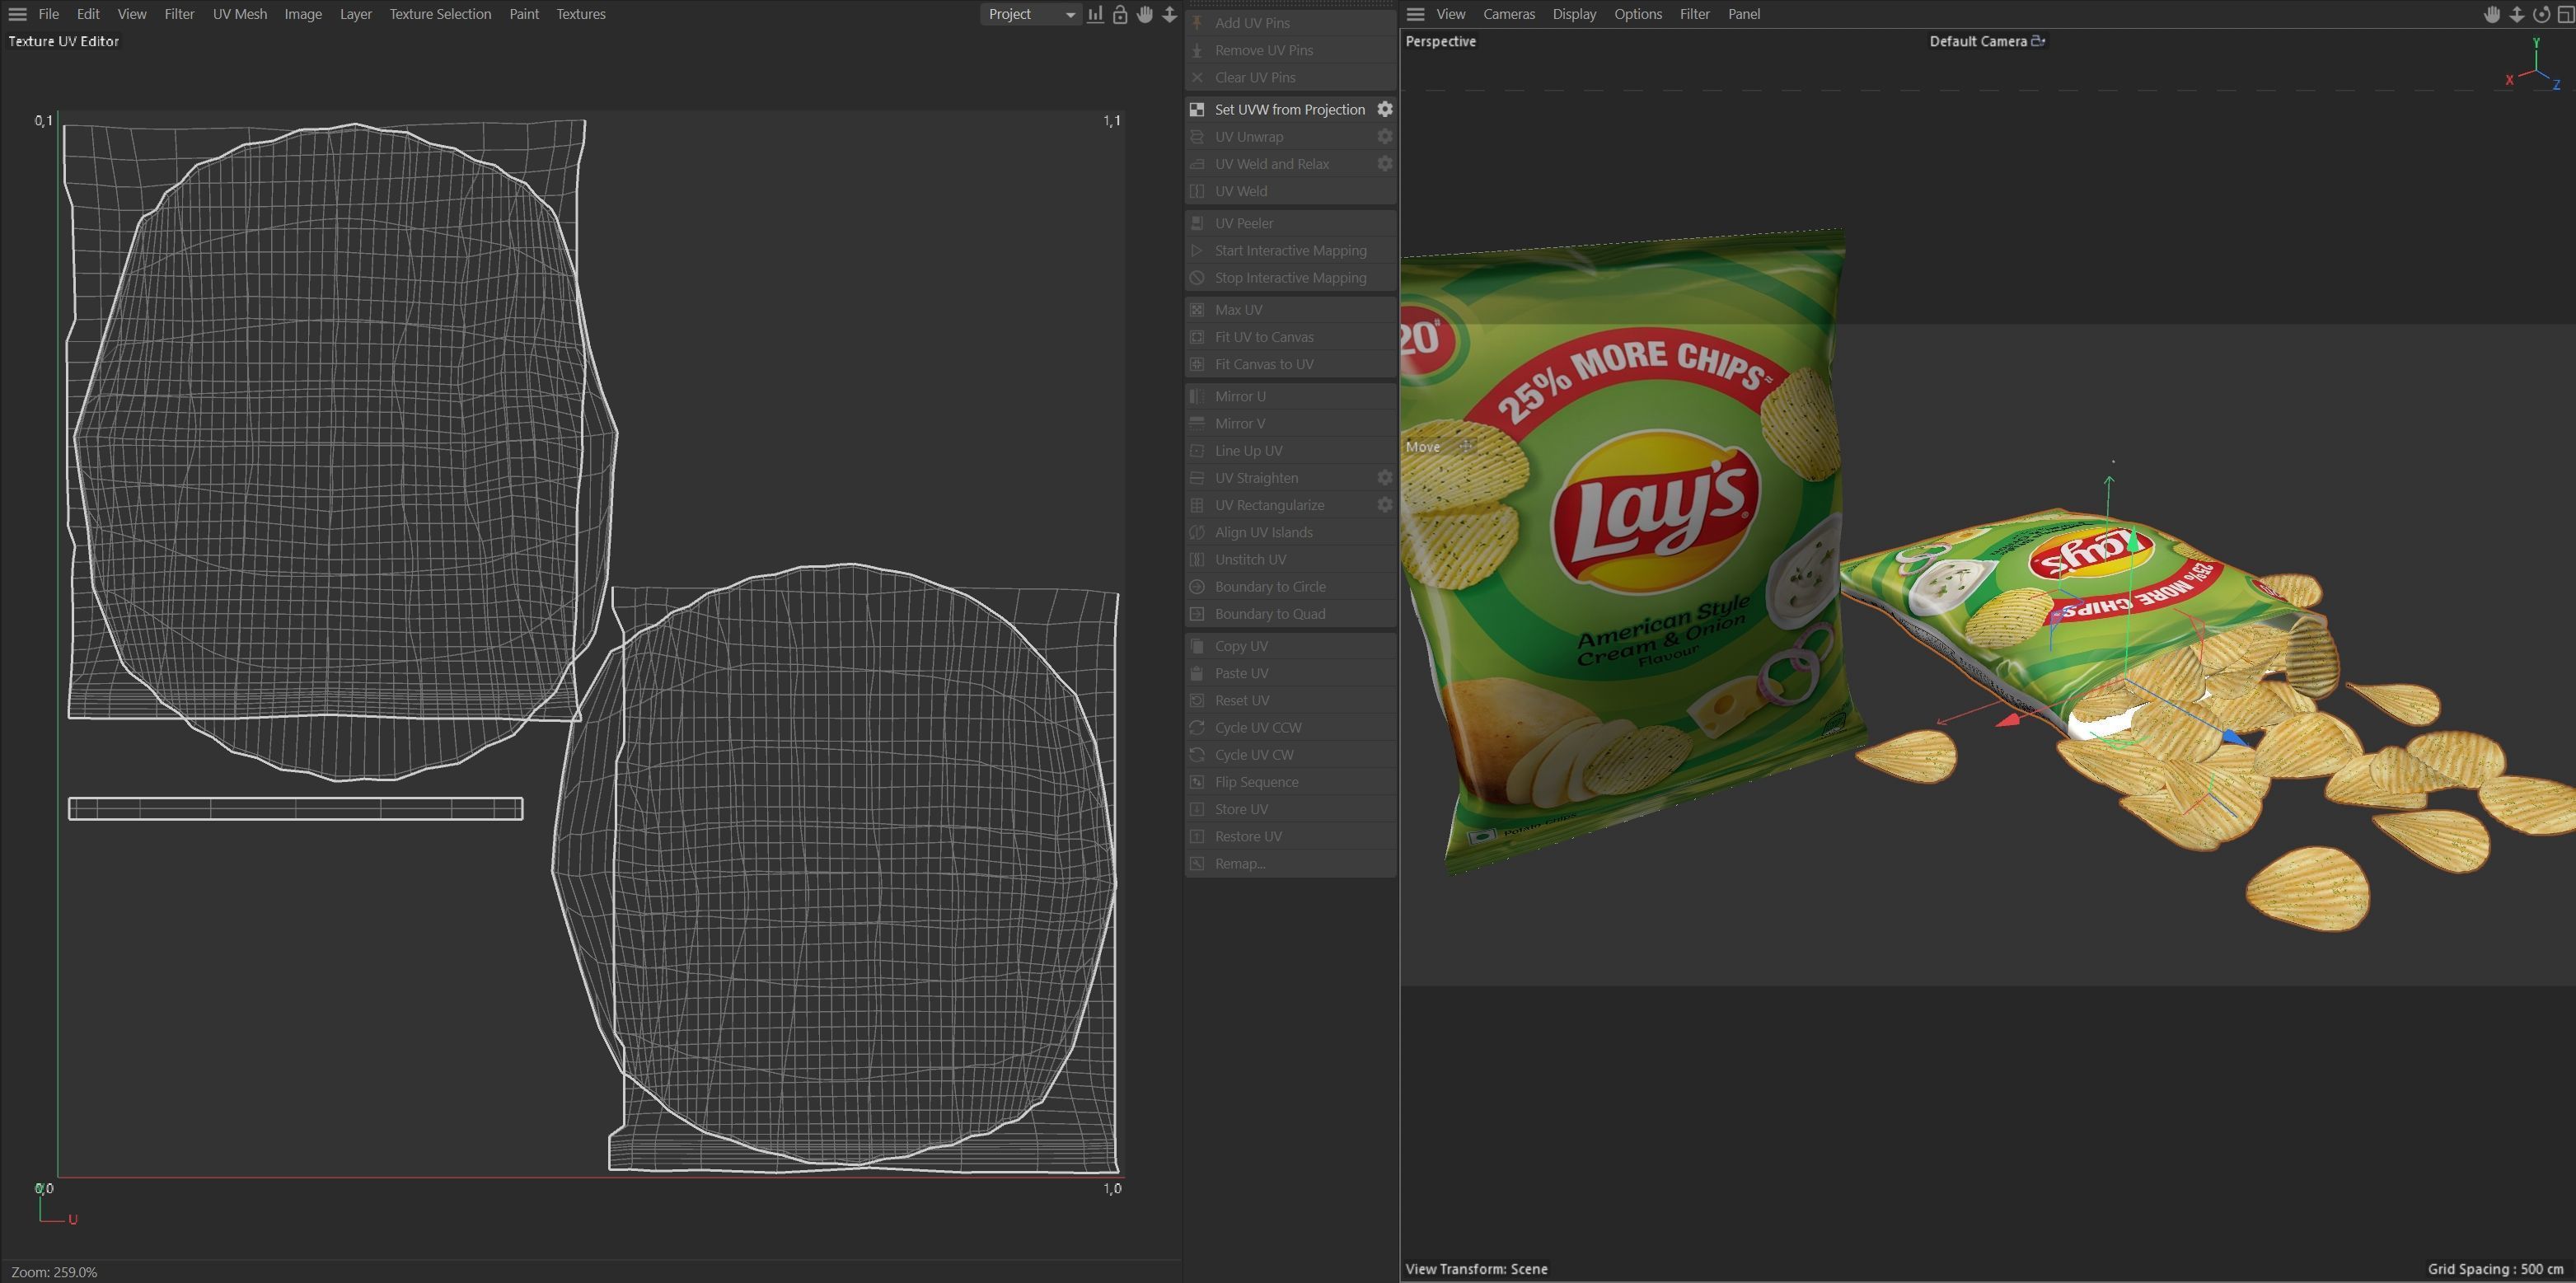Open the File menu in UV editor
The width and height of the screenshot is (2576, 1283).
coord(48,14)
